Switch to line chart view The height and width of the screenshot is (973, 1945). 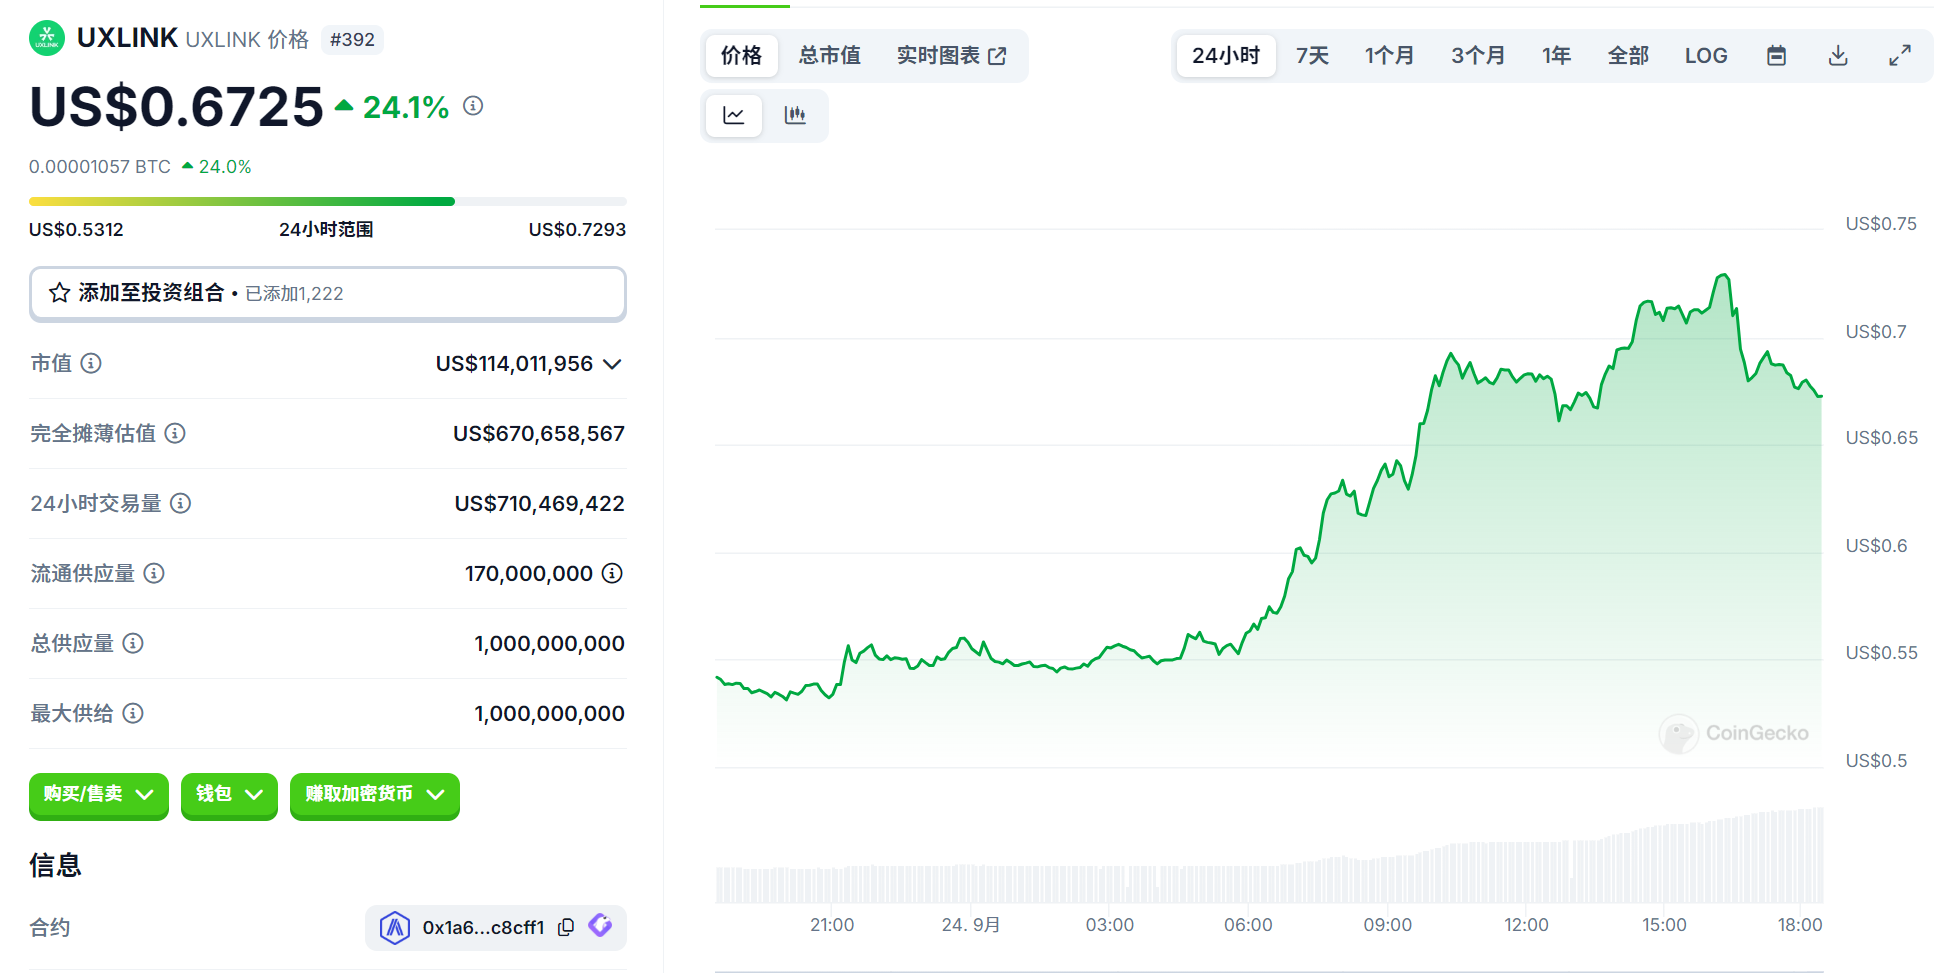734,116
